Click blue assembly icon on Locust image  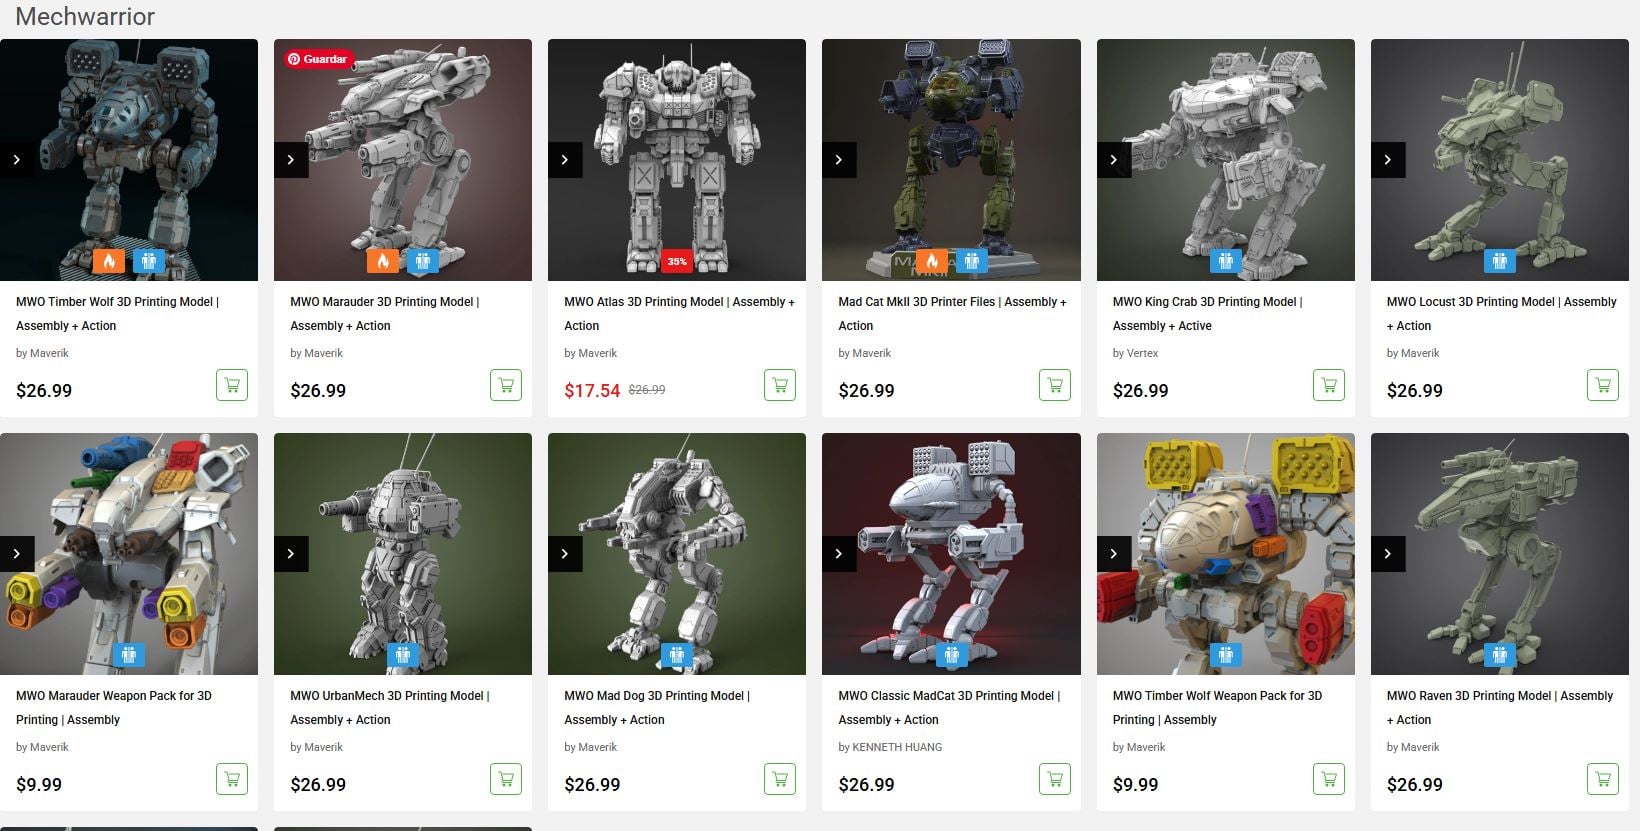point(1499,261)
